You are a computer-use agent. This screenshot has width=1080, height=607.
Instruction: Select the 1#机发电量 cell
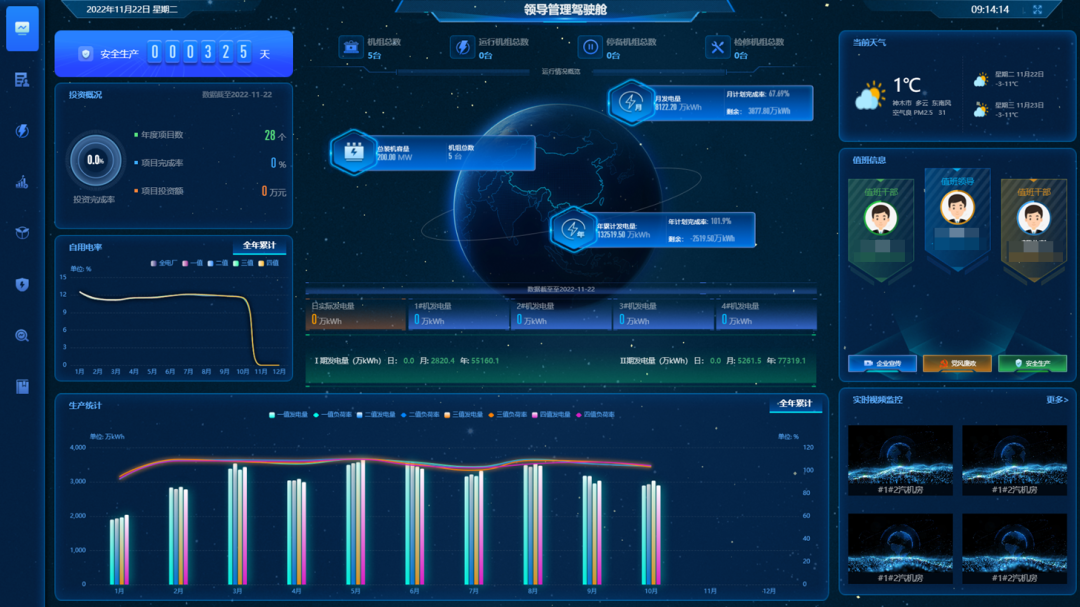point(459,314)
